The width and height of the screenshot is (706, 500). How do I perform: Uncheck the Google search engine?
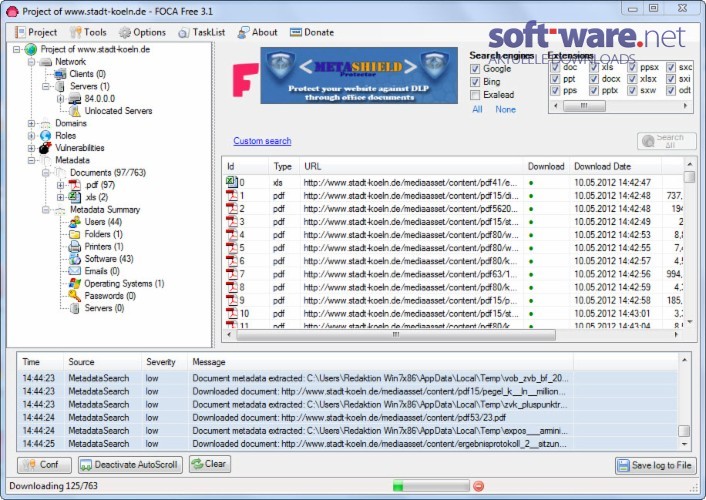click(475, 69)
